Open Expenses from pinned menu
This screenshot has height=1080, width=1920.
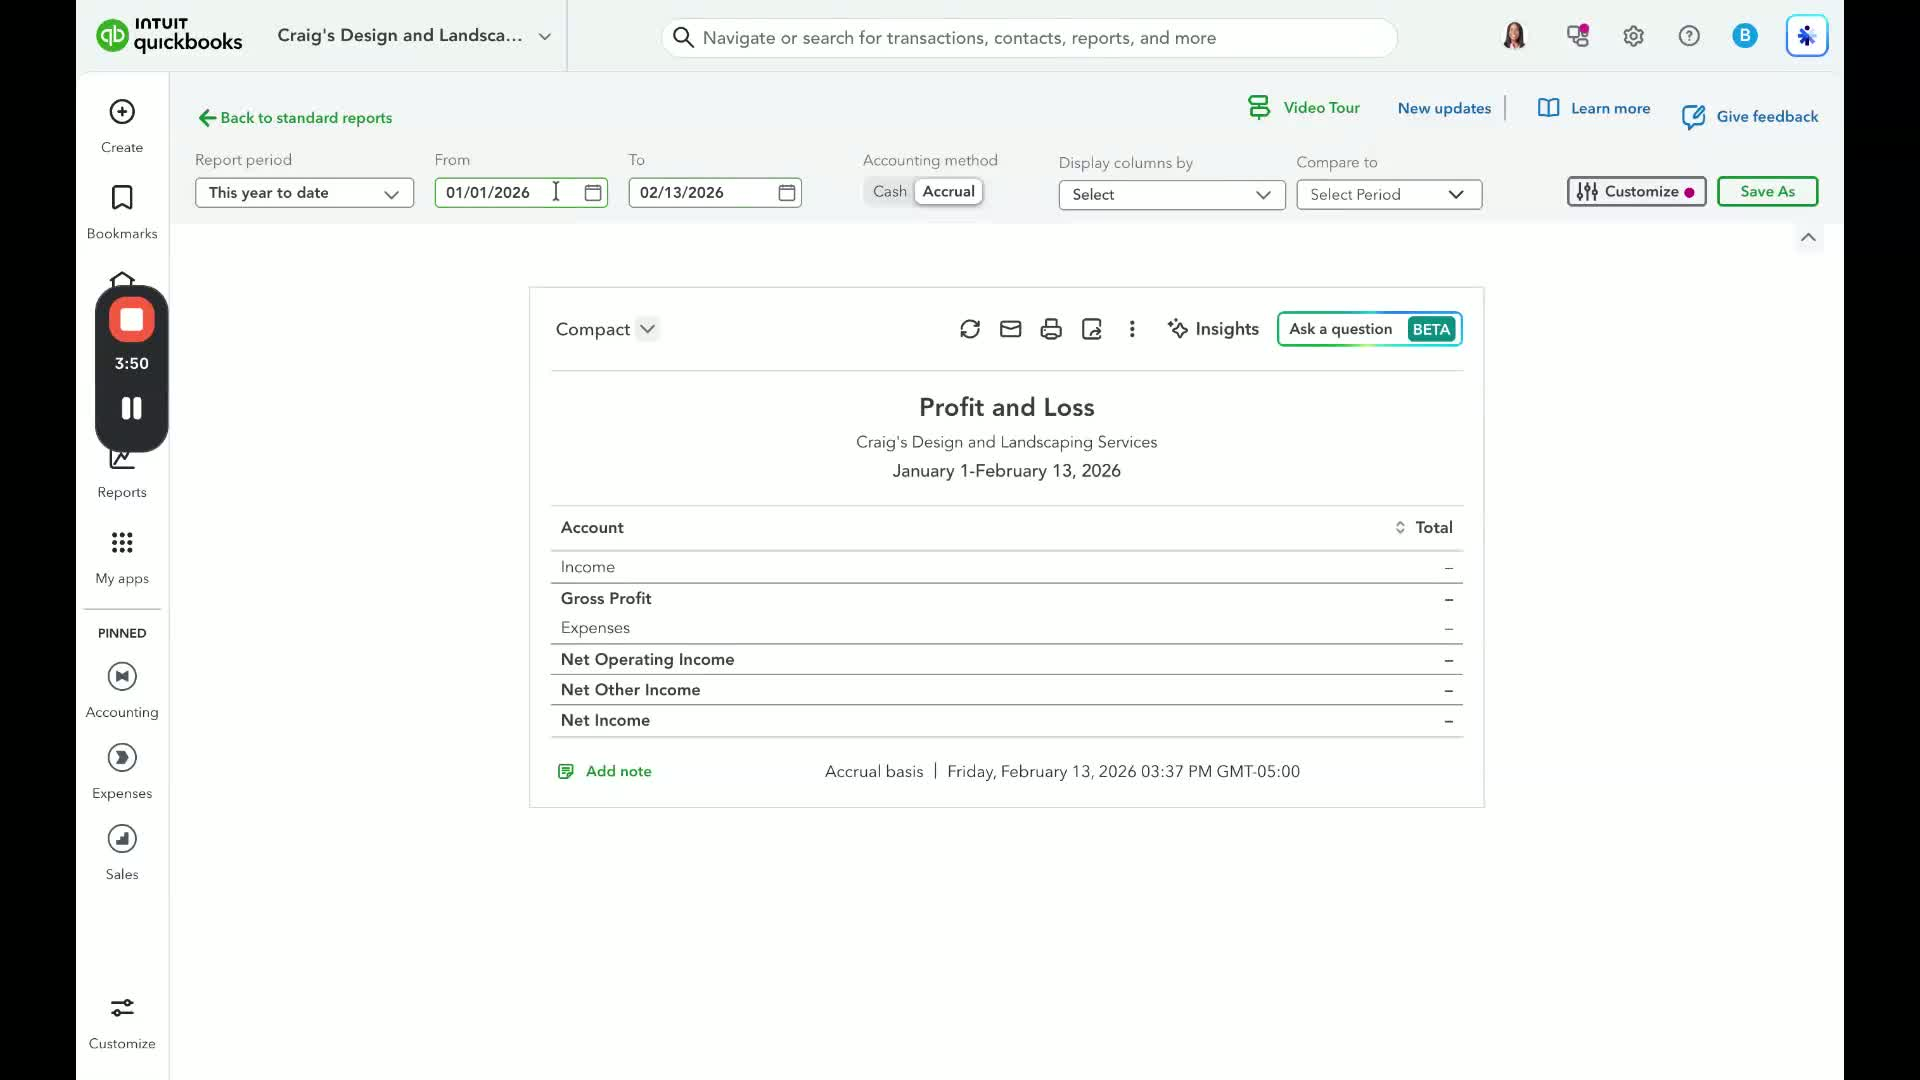point(122,758)
